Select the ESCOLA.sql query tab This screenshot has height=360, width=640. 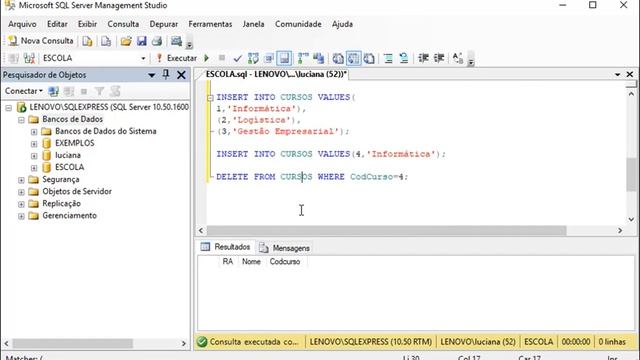(x=276, y=74)
